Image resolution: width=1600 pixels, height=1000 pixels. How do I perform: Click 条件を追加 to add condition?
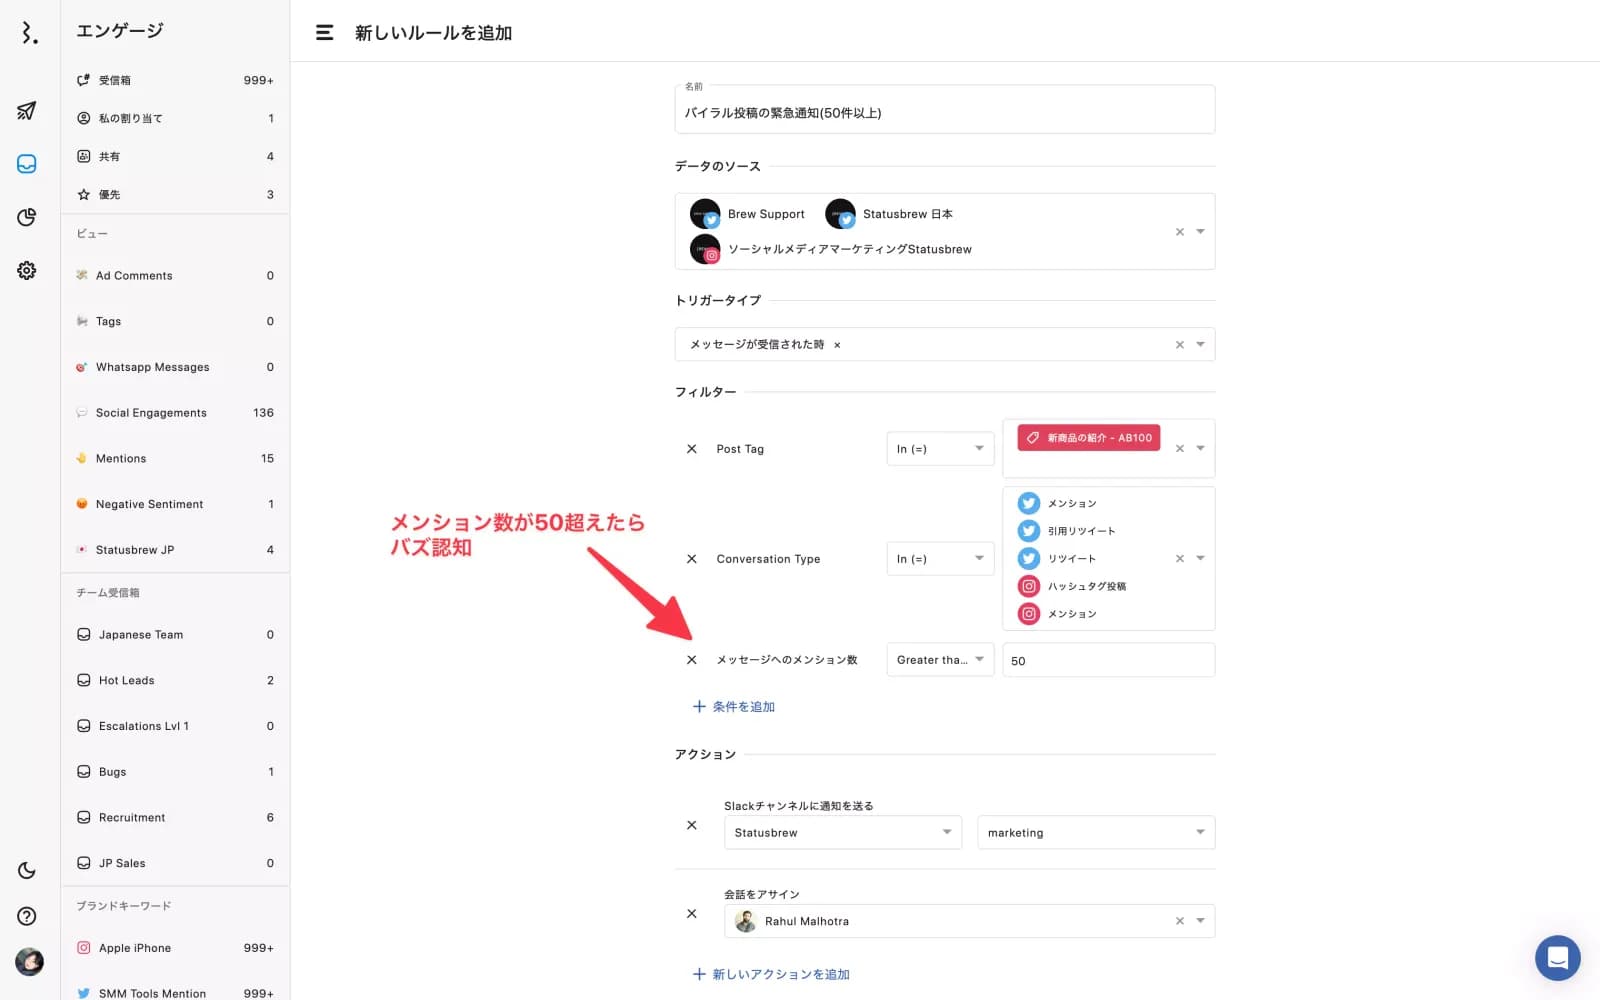pos(734,706)
